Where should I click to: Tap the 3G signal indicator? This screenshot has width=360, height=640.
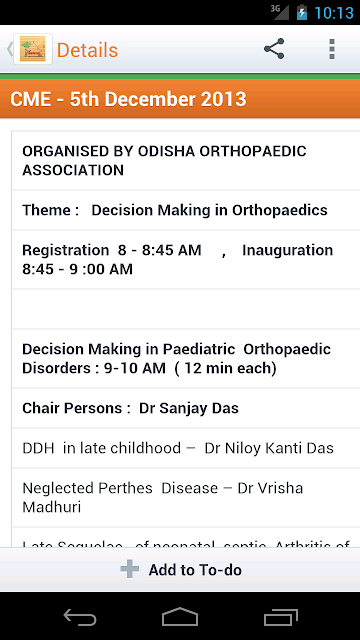click(x=280, y=12)
